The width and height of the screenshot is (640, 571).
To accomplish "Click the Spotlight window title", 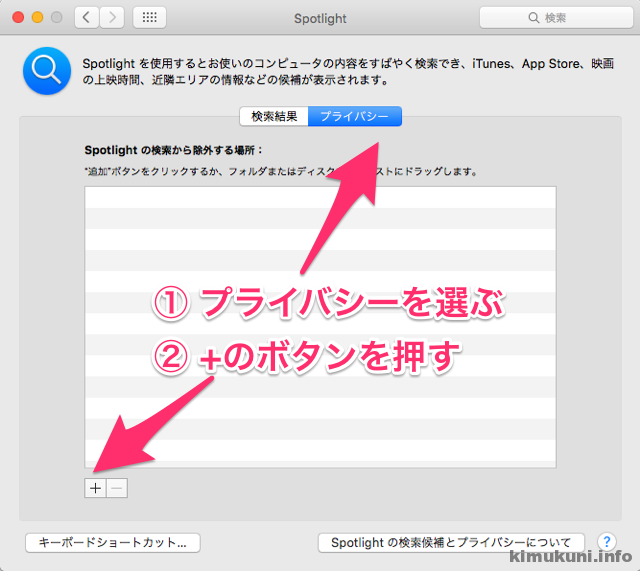I will 320,18.
